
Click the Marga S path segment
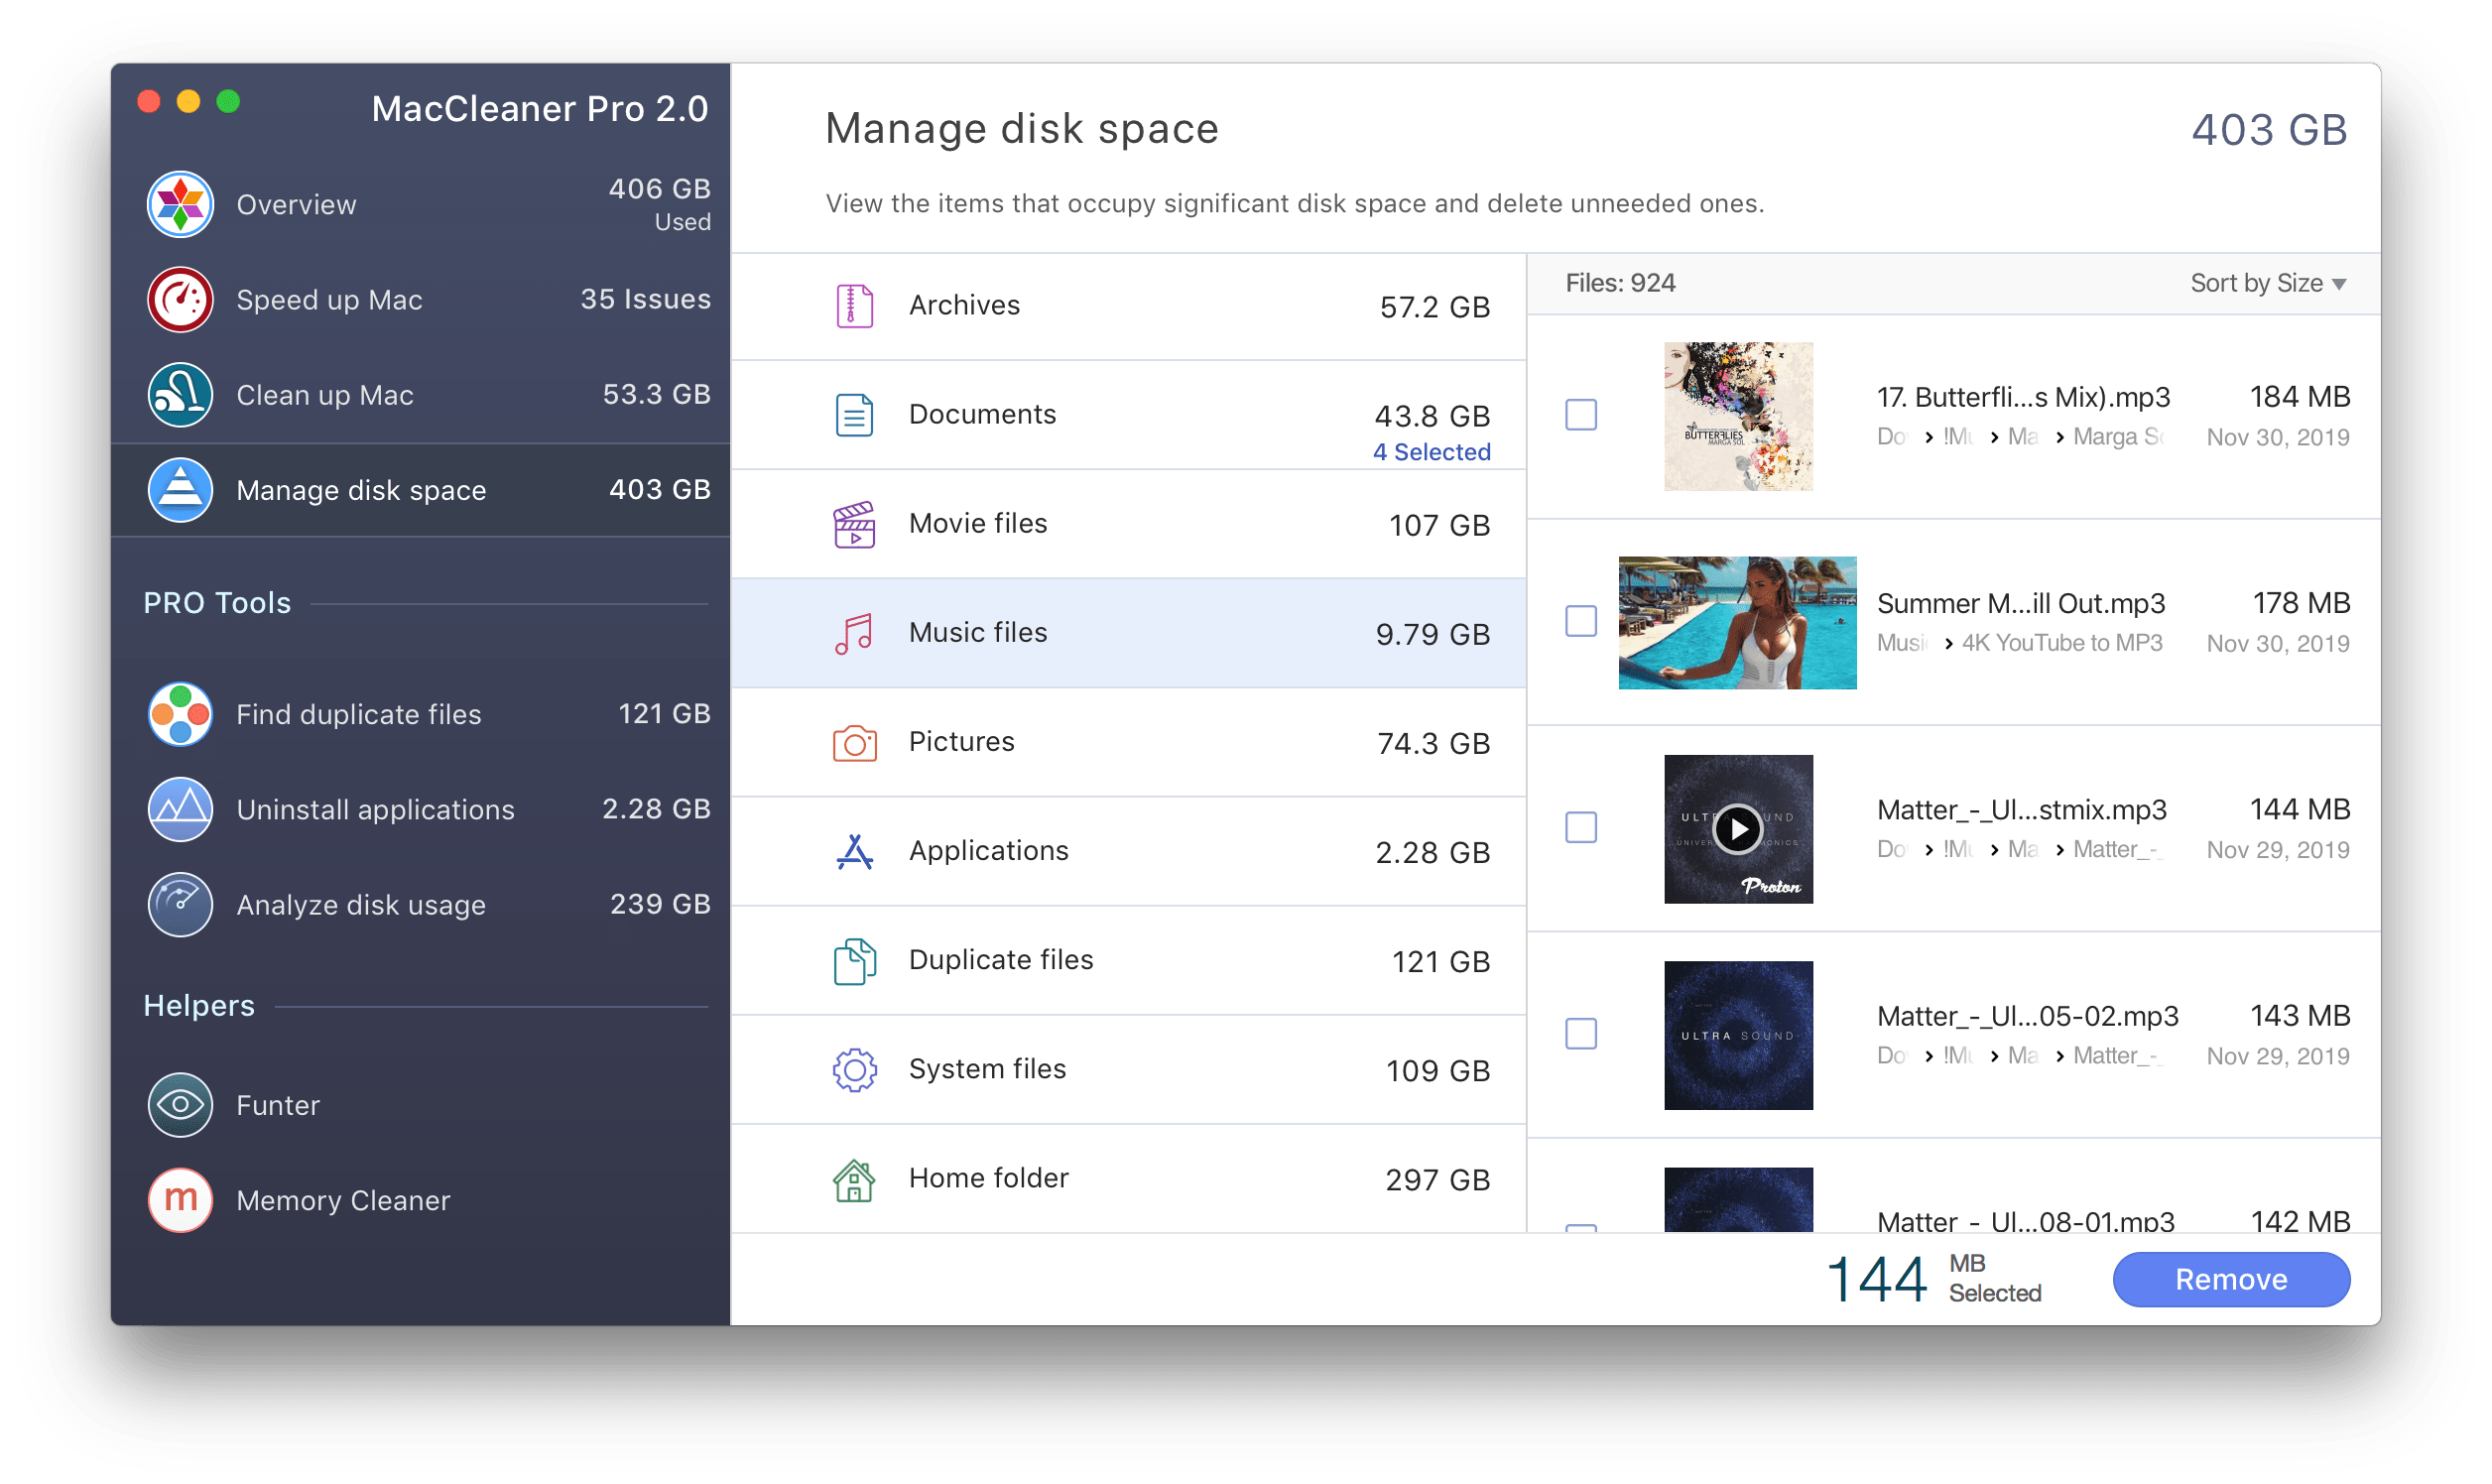[x=2118, y=437]
